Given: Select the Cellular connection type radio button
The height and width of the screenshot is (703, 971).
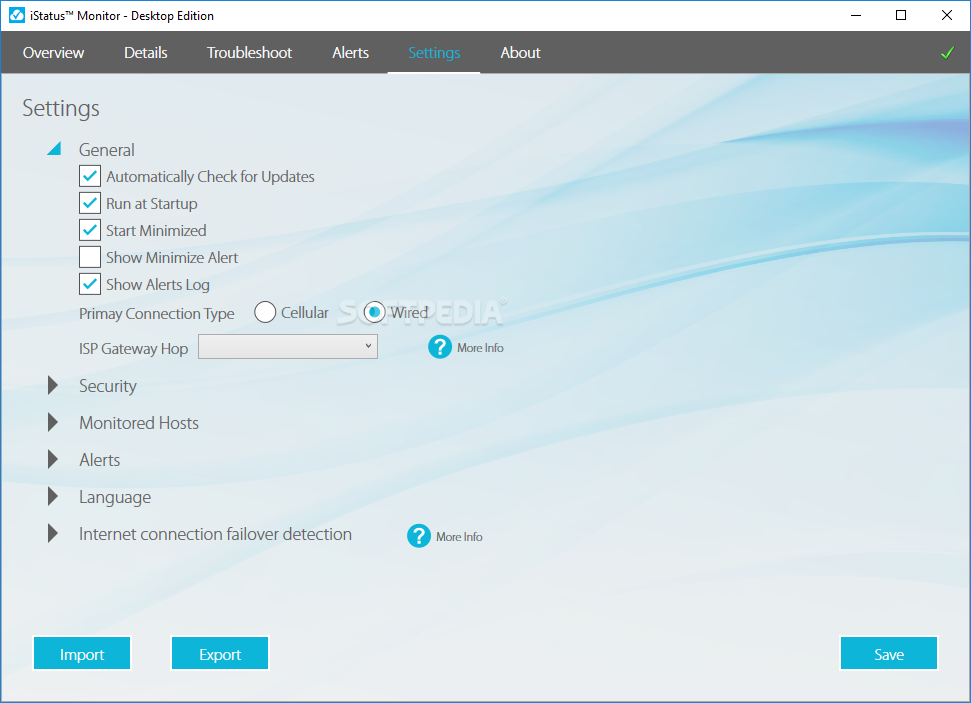Looking at the screenshot, I should pos(265,312).
